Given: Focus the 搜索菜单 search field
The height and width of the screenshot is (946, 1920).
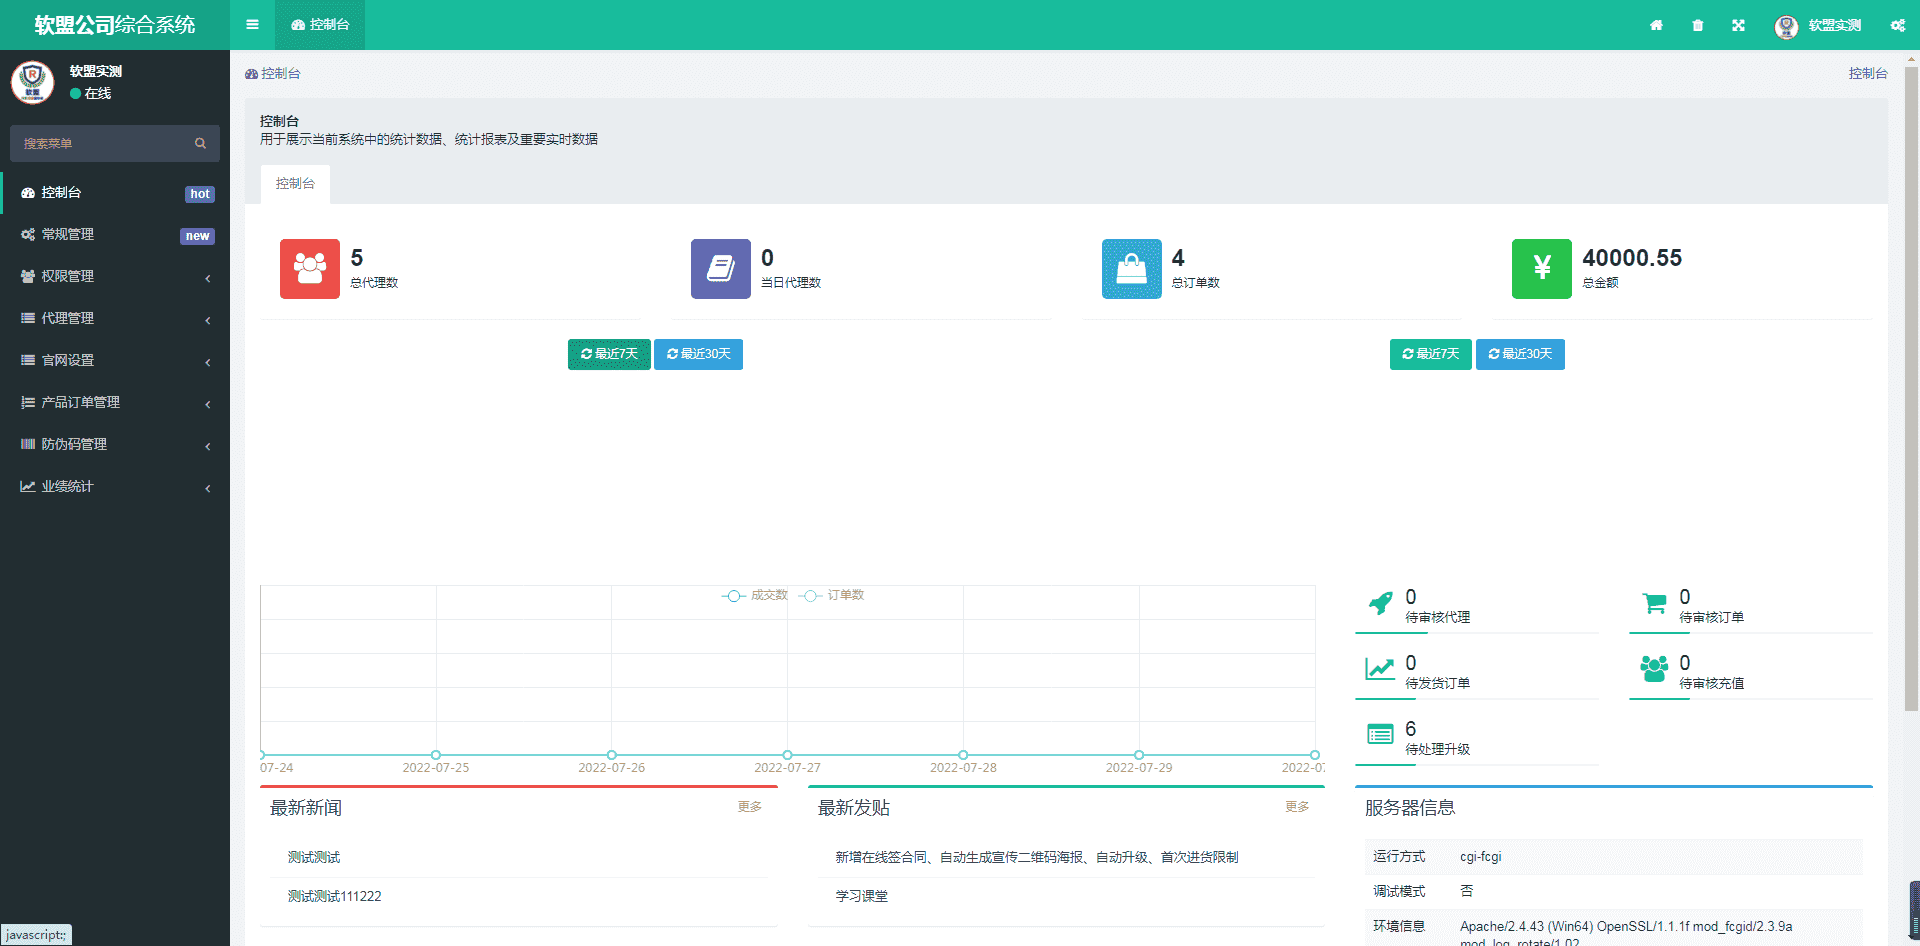Looking at the screenshot, I should coord(100,144).
